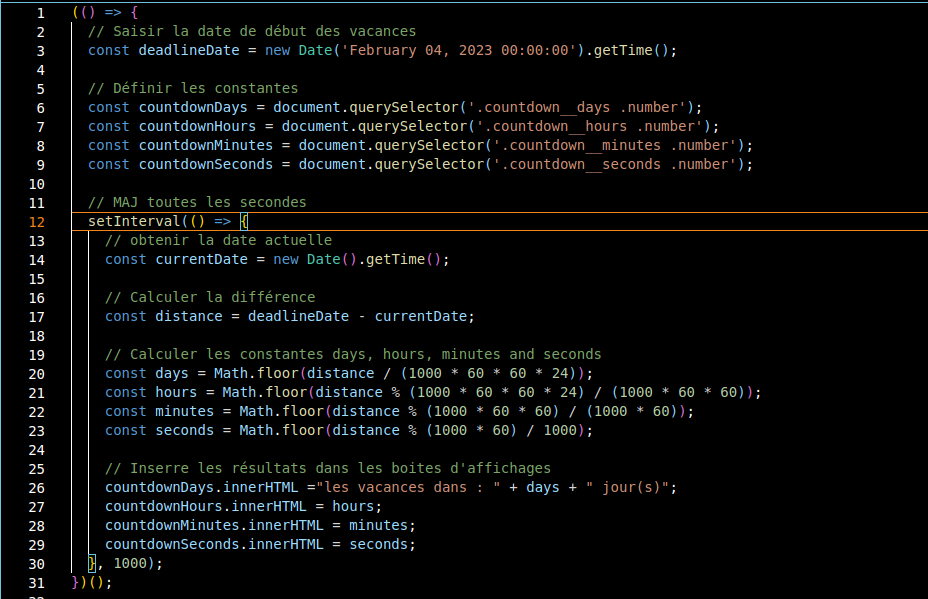Click countdownSeconds.innerHTML on line 29
928x599 pixels.
[x=214, y=544]
